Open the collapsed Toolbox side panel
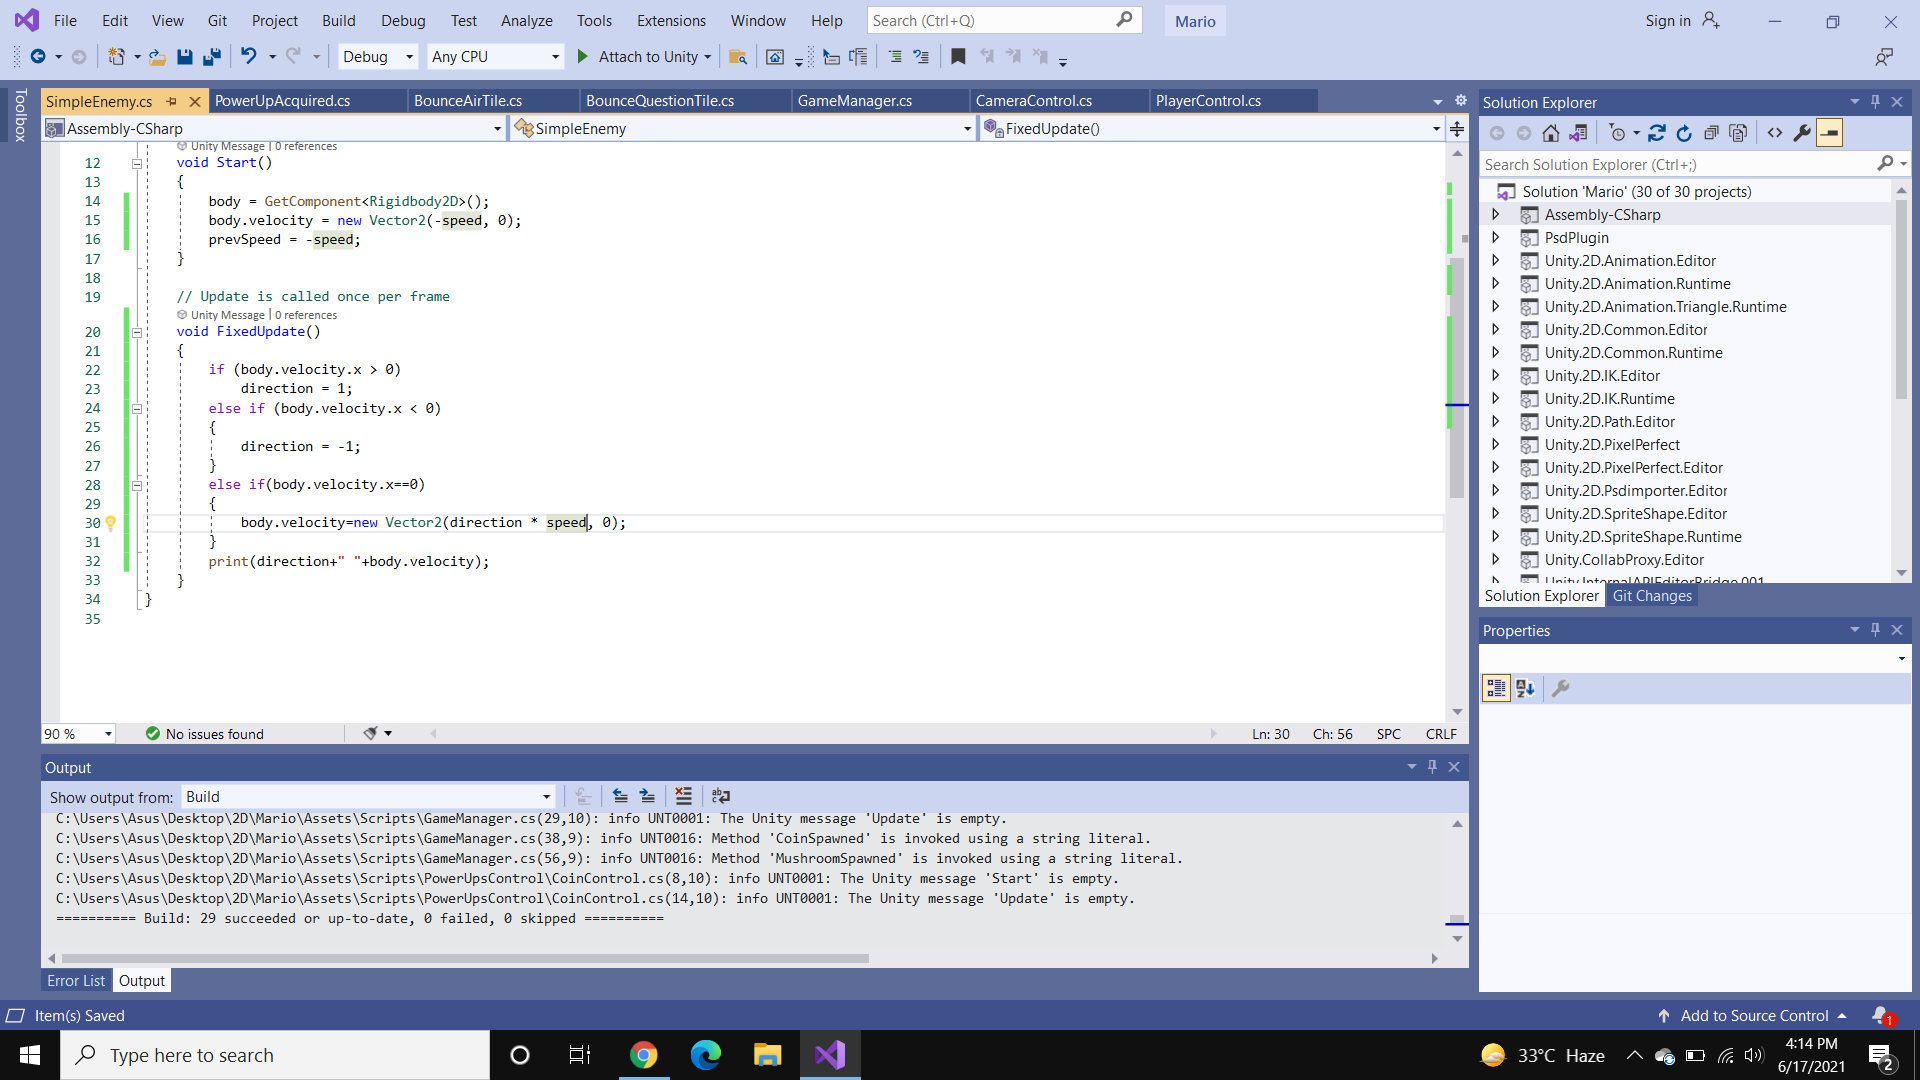 (20, 115)
